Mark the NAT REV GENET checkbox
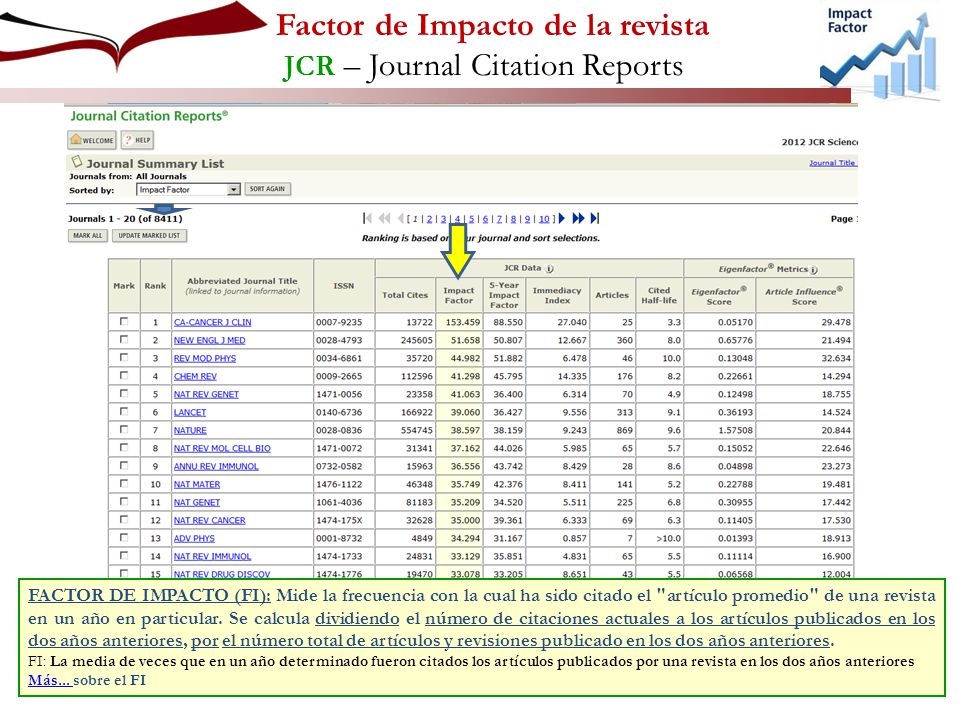960x720 pixels. click(x=124, y=394)
